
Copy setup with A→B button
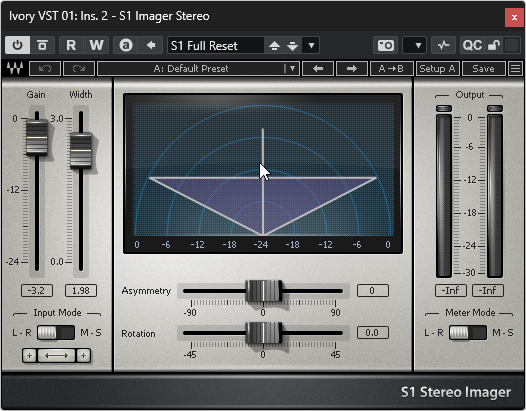coord(391,68)
